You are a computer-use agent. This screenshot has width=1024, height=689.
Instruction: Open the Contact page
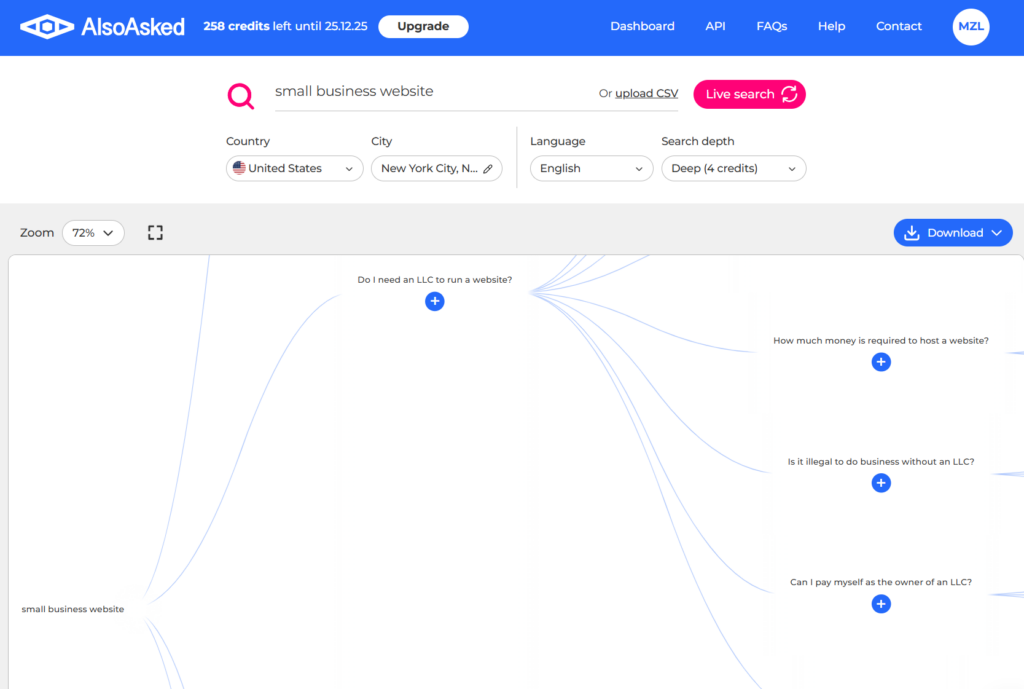click(x=899, y=26)
